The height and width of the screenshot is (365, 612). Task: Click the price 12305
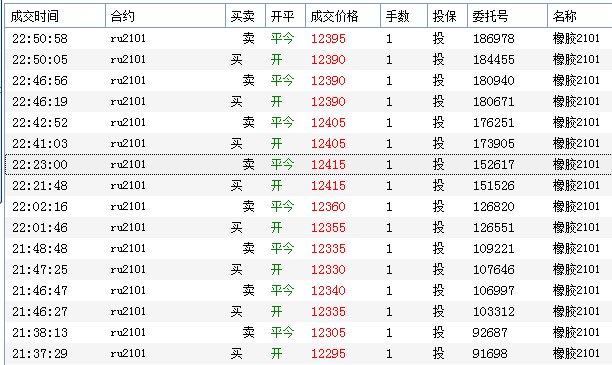pos(328,333)
